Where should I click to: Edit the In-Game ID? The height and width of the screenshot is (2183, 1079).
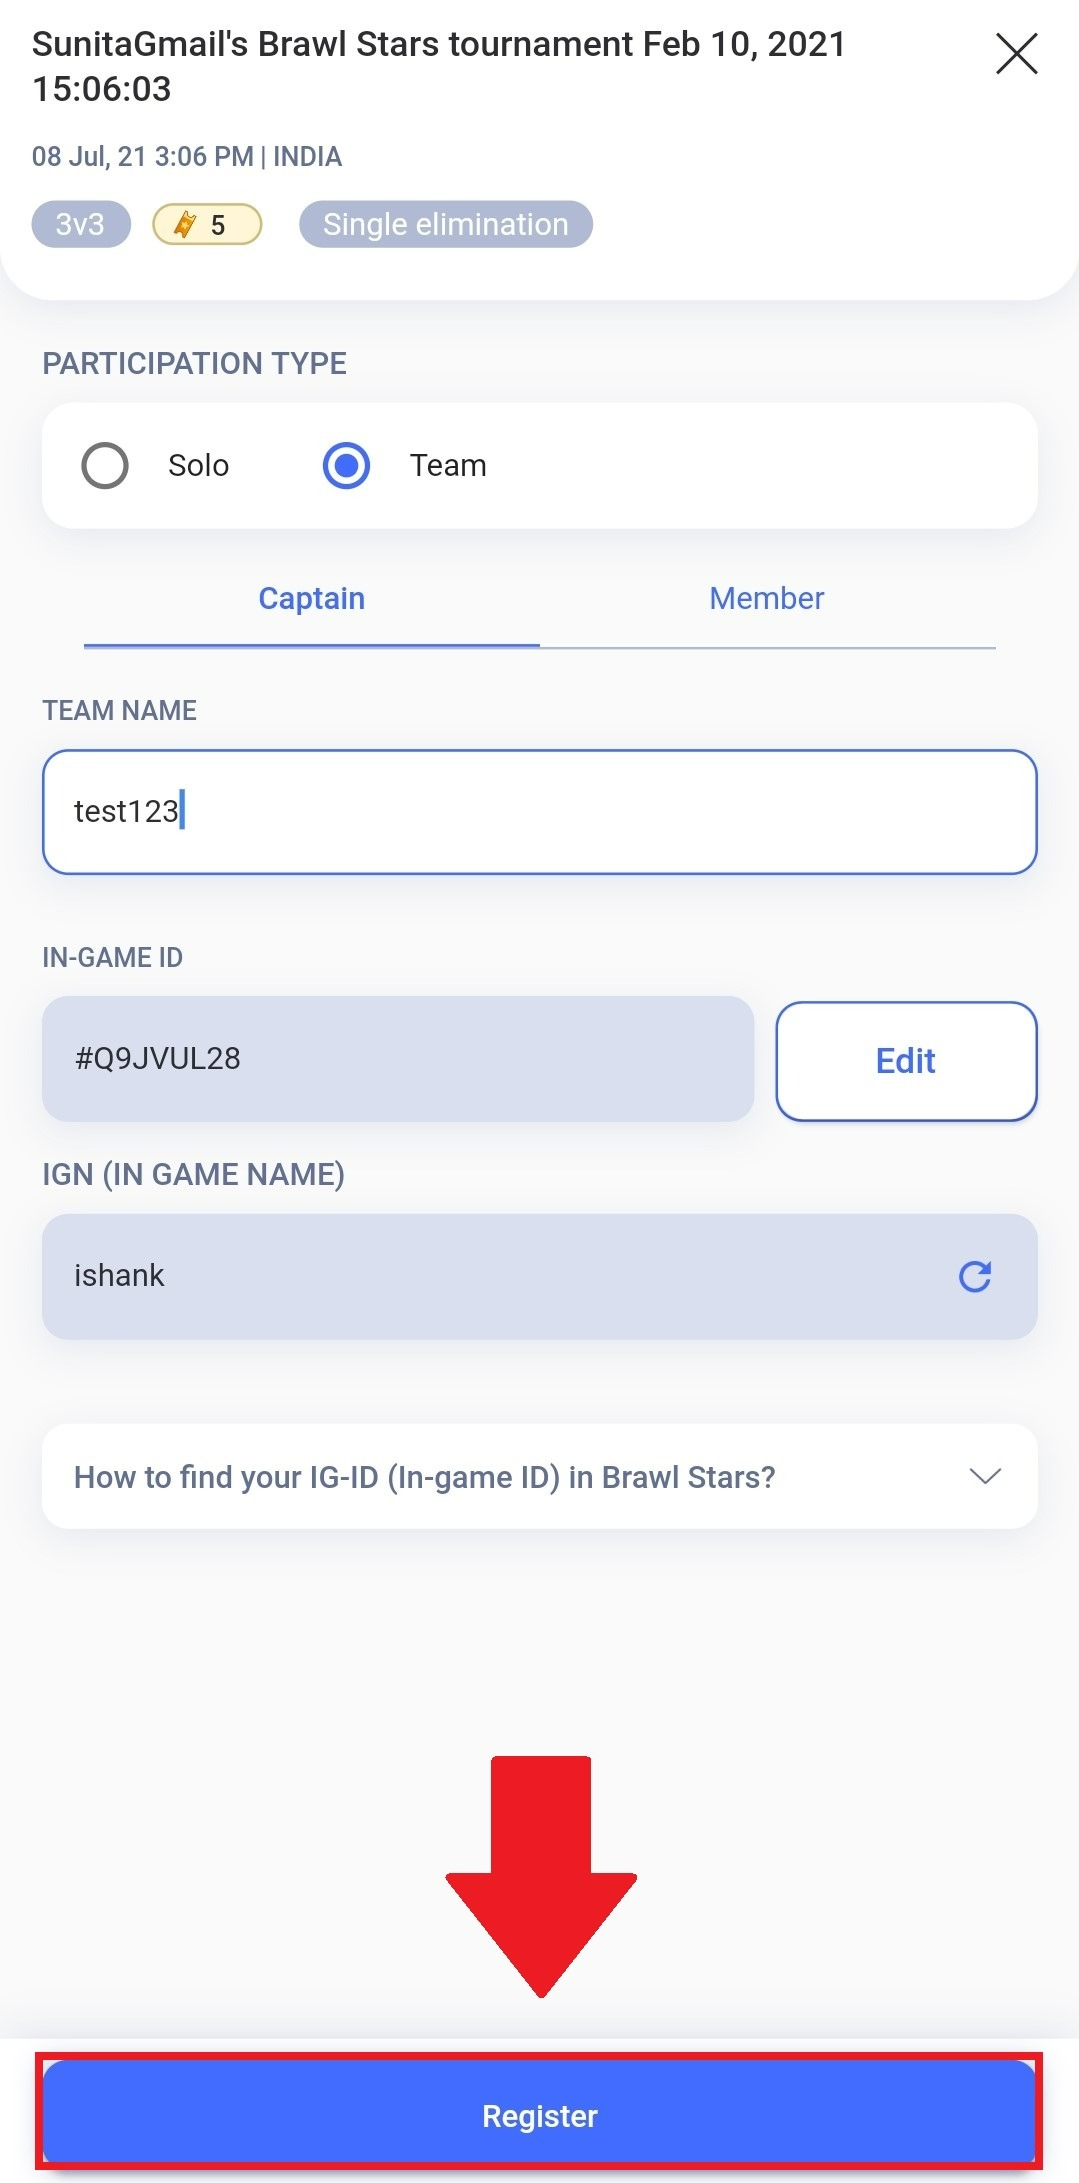[906, 1061]
